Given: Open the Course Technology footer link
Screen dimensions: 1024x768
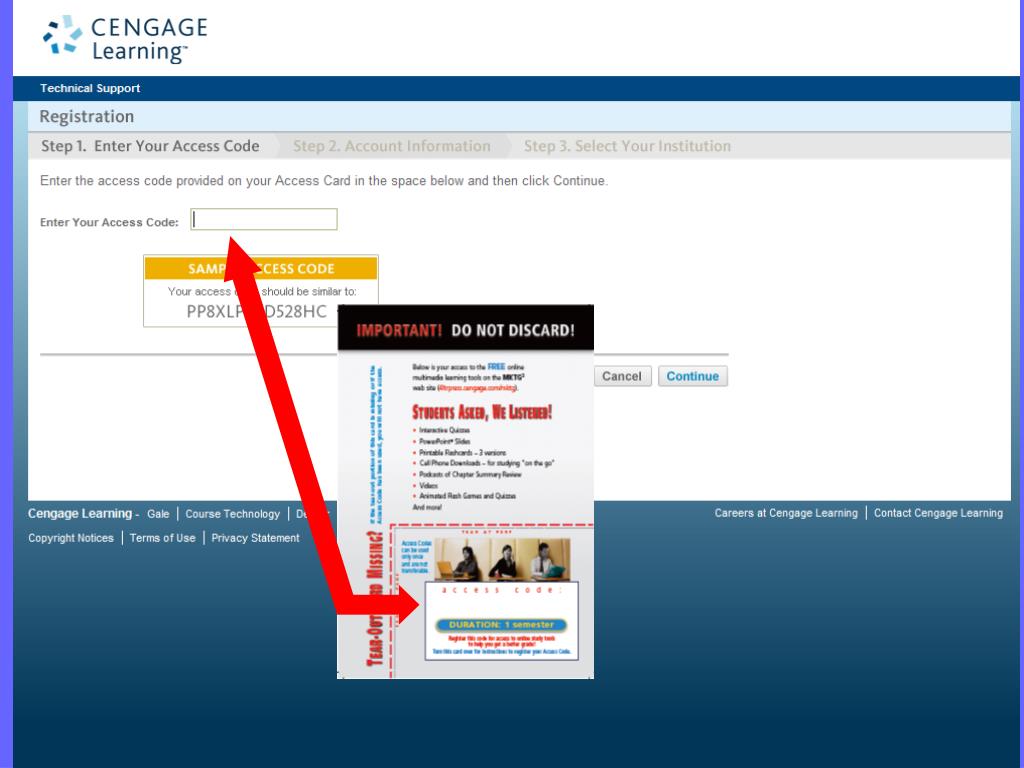Looking at the screenshot, I should (x=232, y=514).
